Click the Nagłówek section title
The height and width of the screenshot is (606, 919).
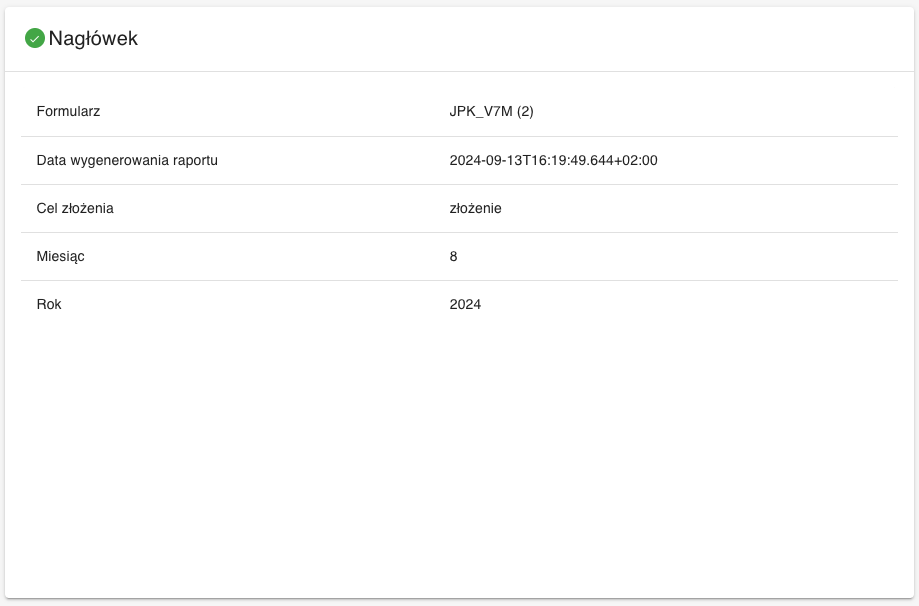(x=93, y=39)
